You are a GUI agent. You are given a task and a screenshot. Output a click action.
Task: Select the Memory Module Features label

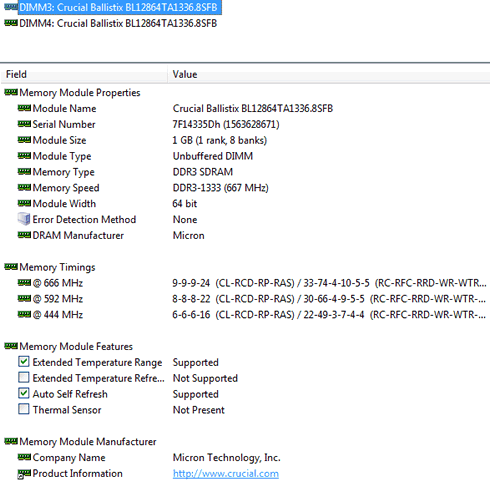[x=76, y=346]
